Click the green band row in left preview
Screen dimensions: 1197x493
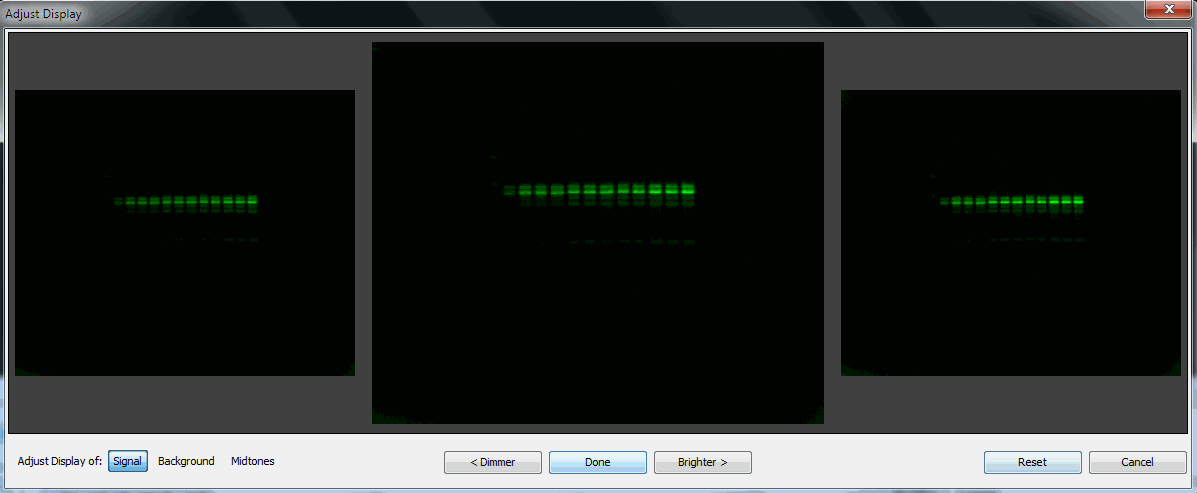point(185,201)
